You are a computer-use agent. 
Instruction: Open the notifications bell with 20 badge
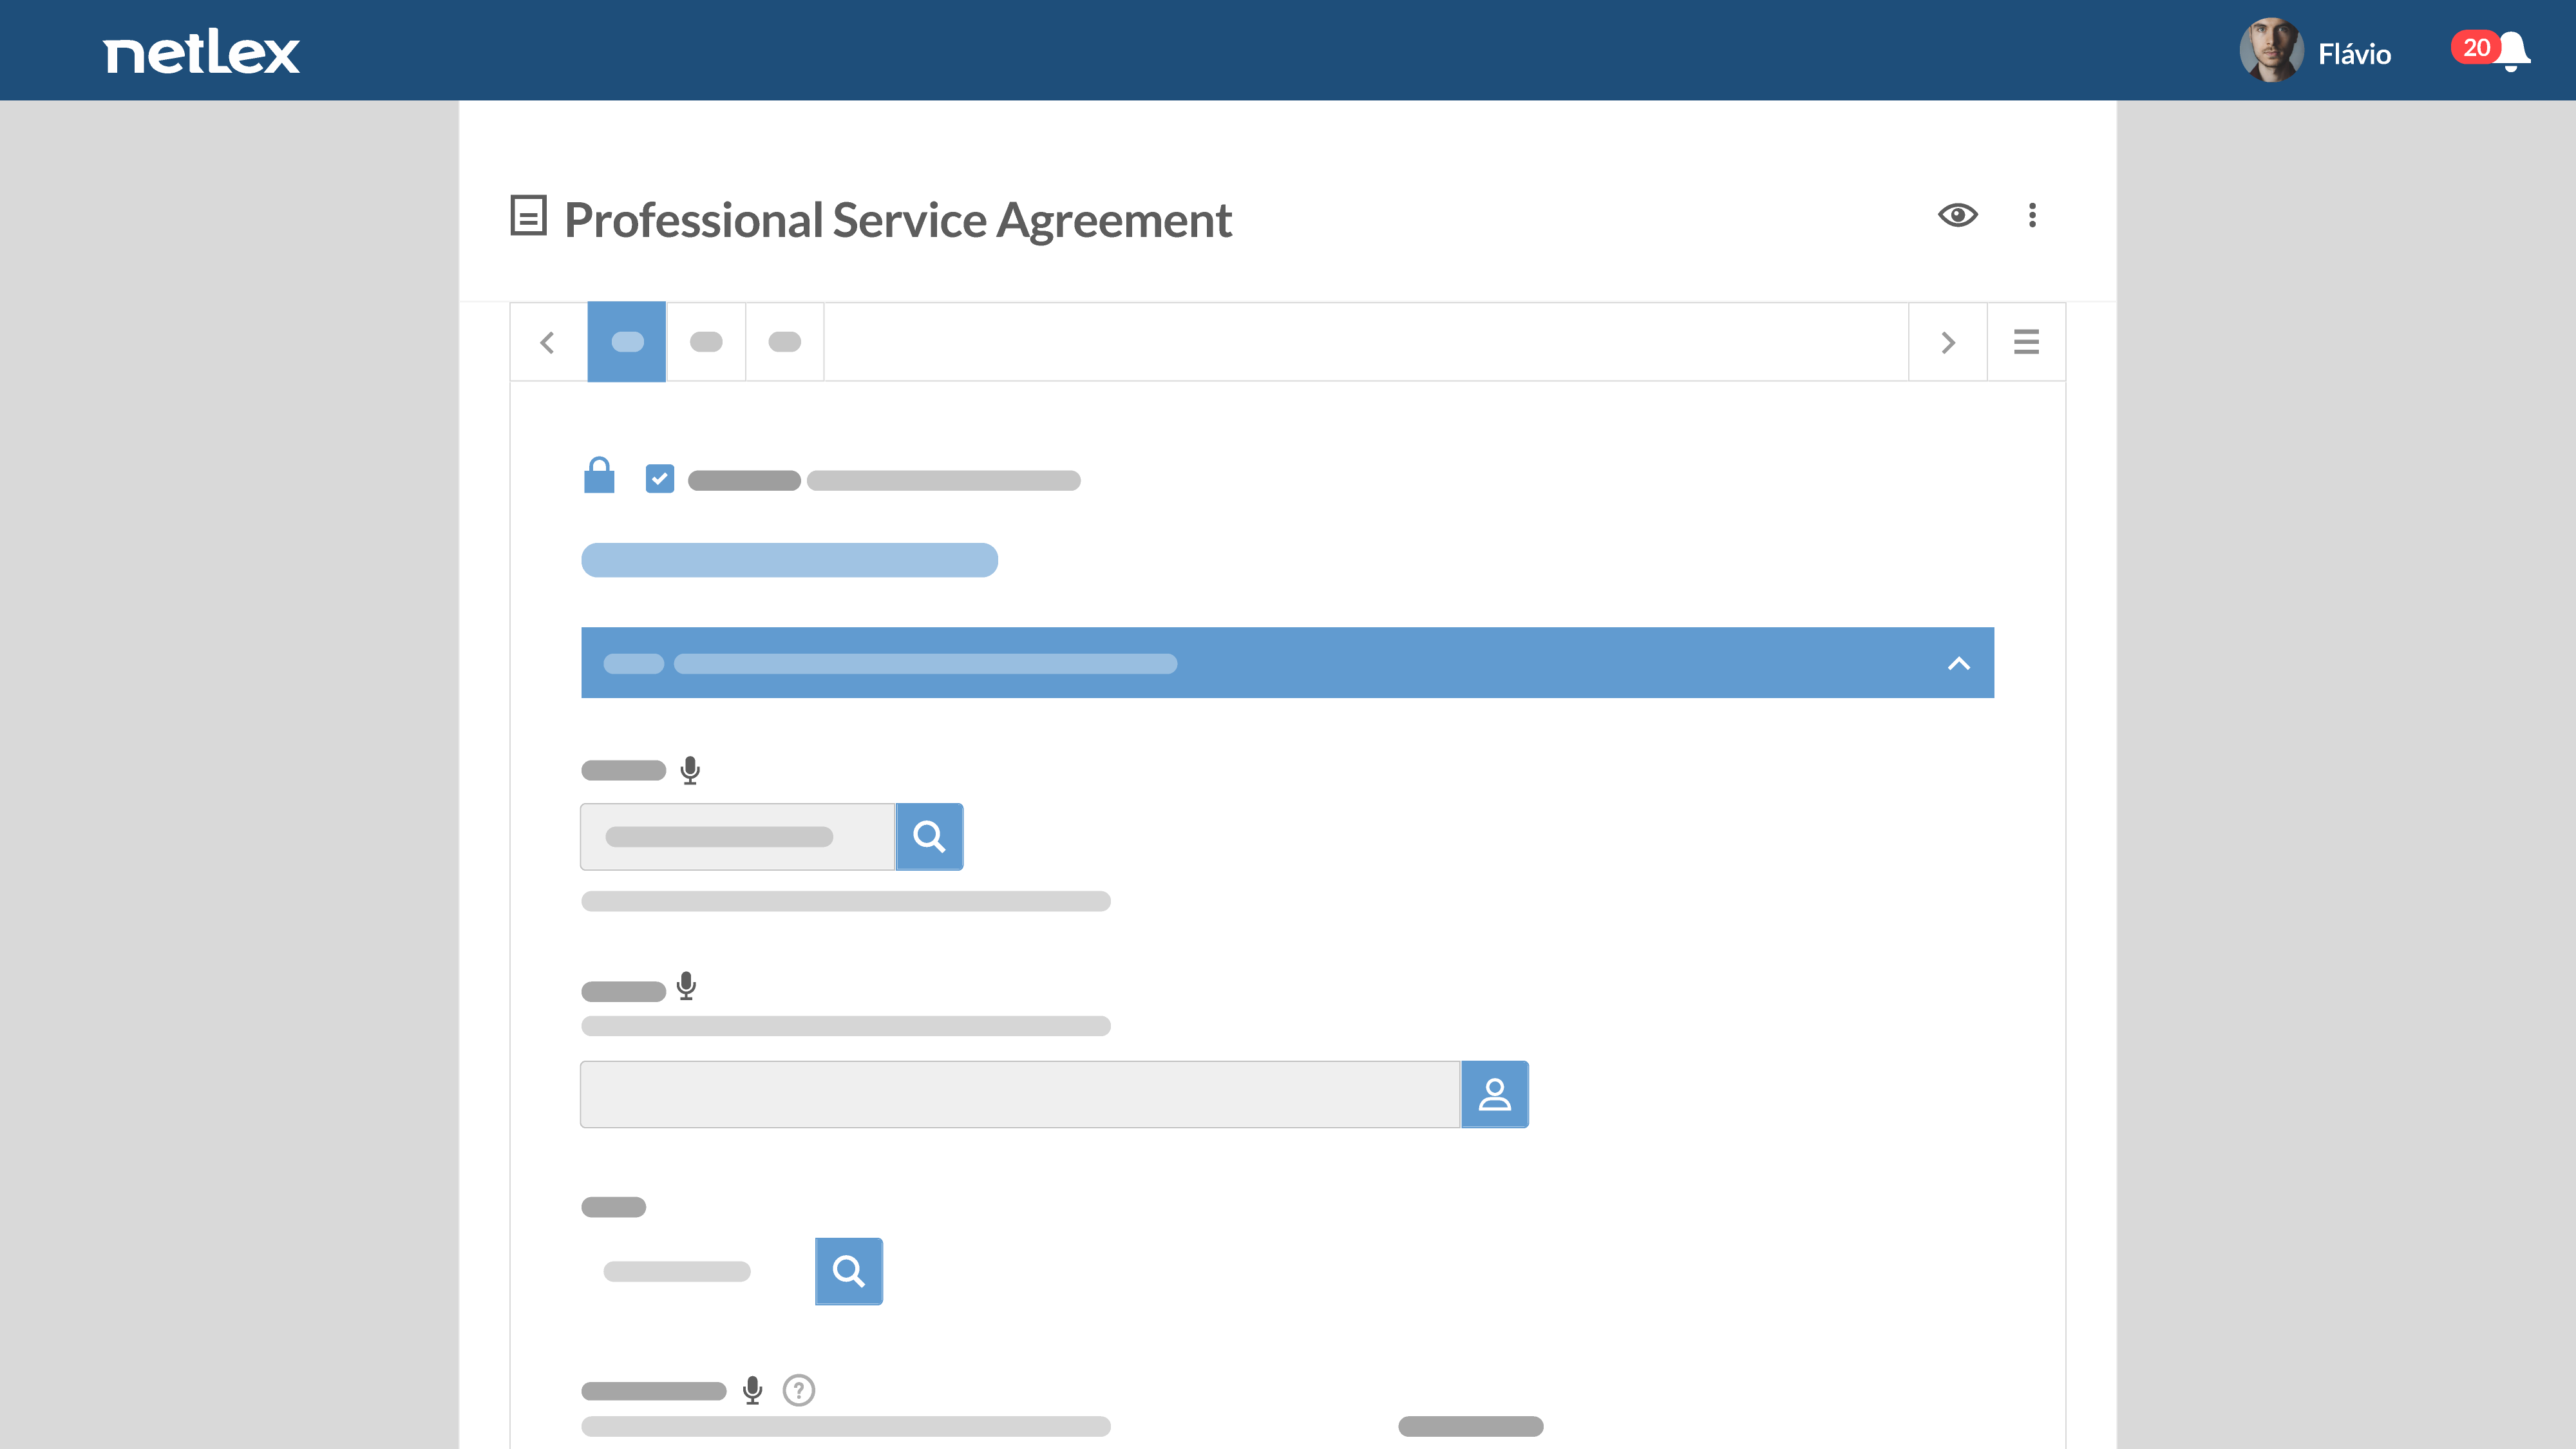(x=2511, y=50)
